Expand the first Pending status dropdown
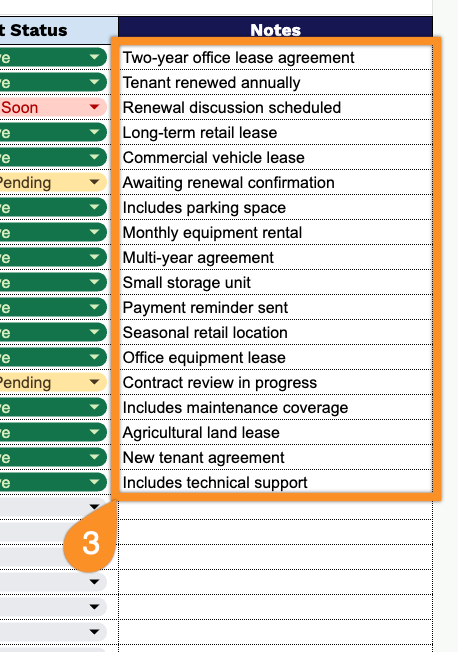458x652 pixels. click(94, 182)
